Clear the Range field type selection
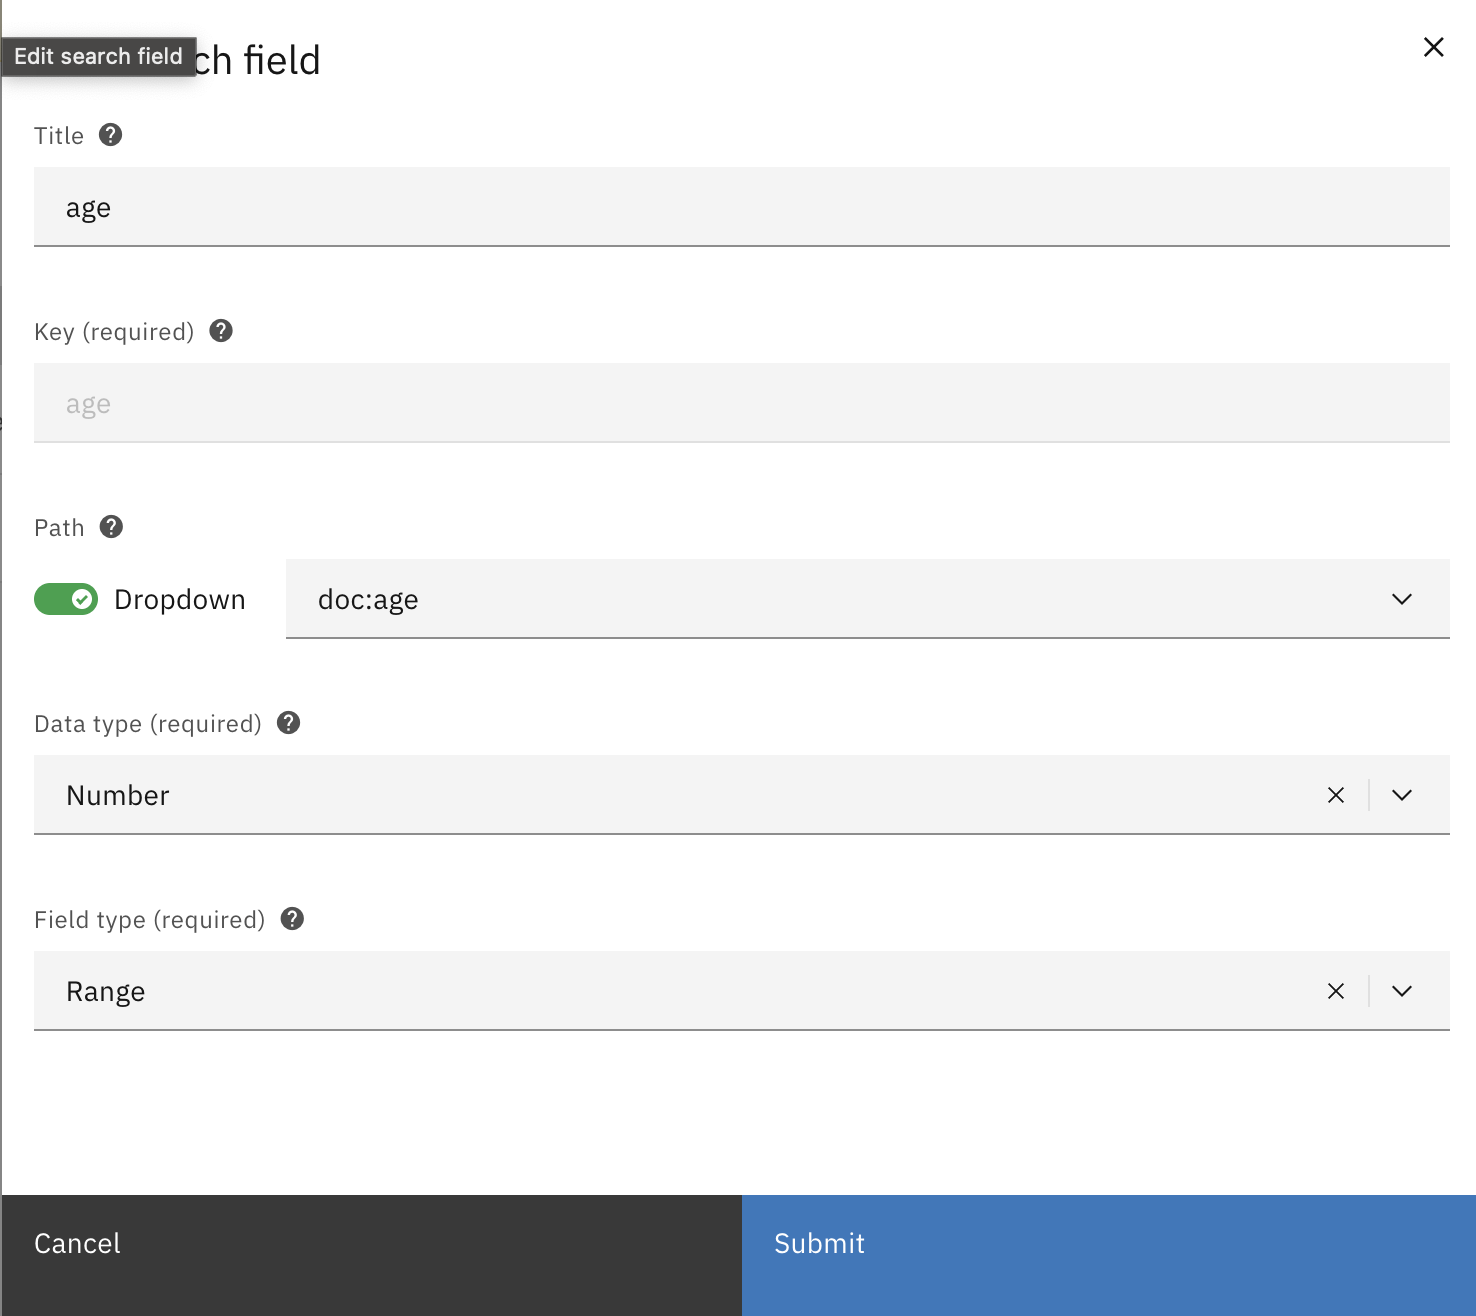The image size is (1476, 1316). click(x=1335, y=991)
